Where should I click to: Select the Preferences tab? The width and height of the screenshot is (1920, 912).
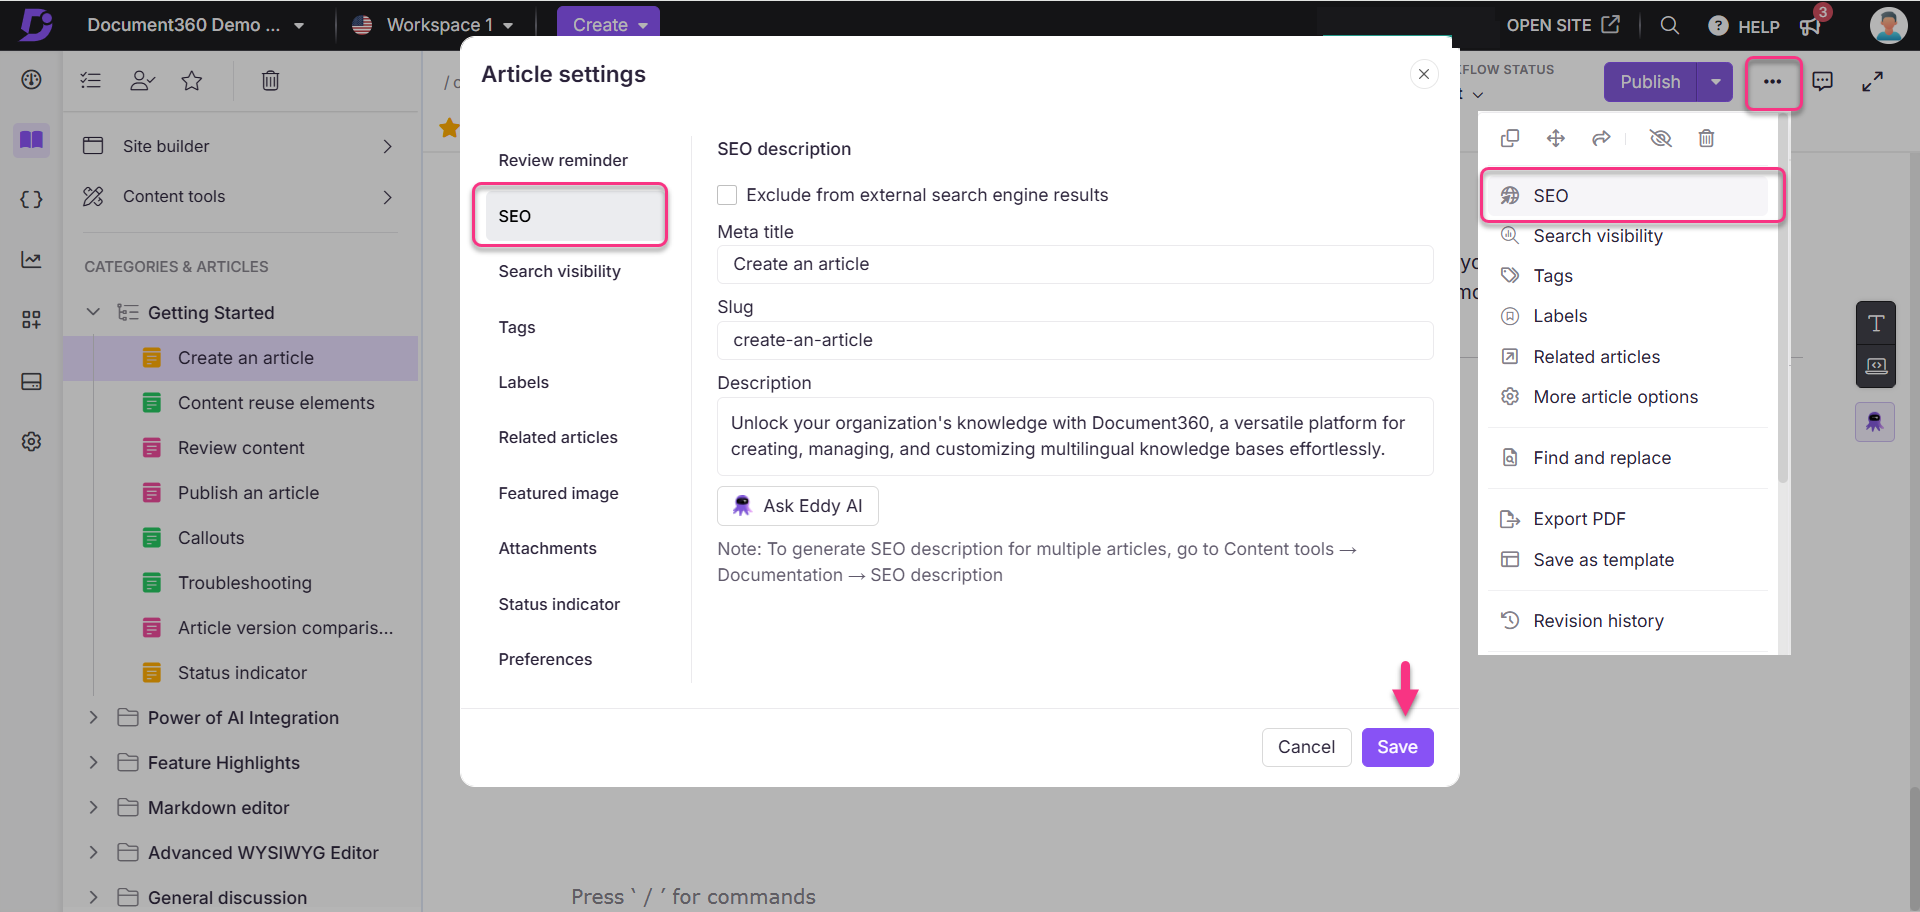click(x=546, y=659)
